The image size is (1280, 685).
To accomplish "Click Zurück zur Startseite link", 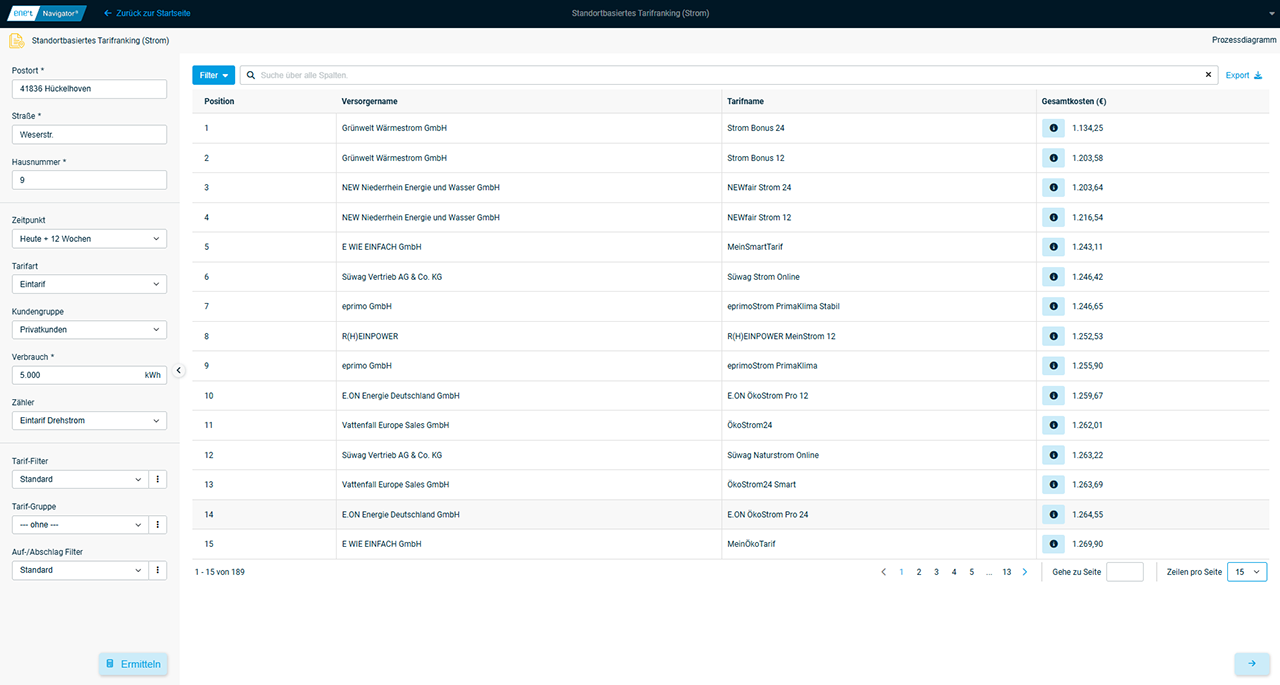I will click(147, 13).
